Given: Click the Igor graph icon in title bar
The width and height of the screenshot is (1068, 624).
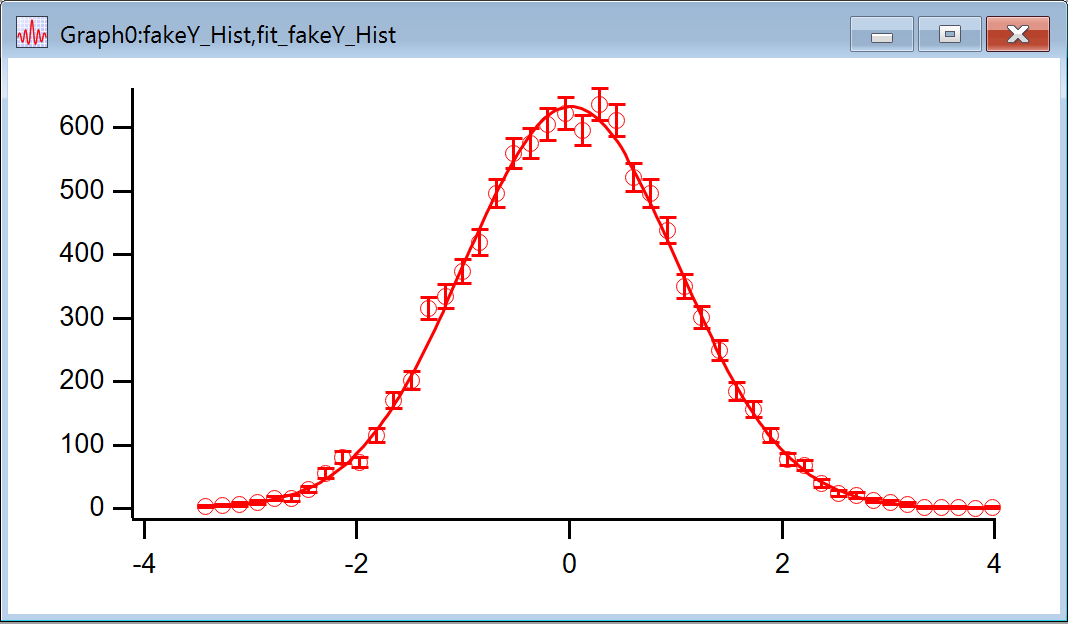Looking at the screenshot, I should [32, 35].
